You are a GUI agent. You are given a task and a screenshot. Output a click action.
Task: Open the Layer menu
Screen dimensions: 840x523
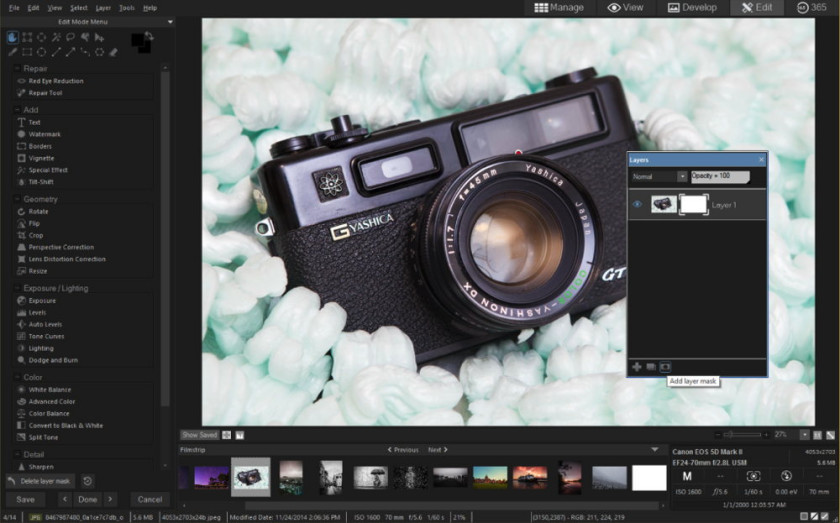click(x=103, y=8)
